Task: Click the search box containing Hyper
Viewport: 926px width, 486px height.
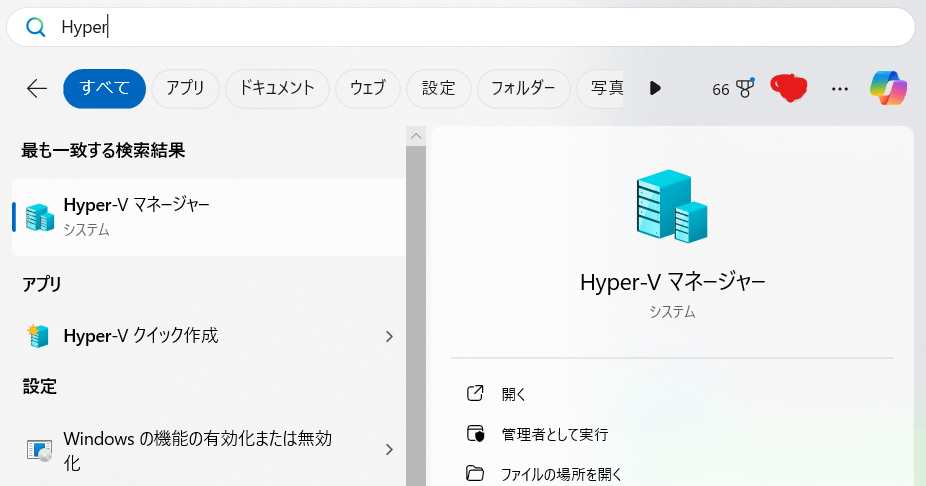Action: tap(461, 27)
